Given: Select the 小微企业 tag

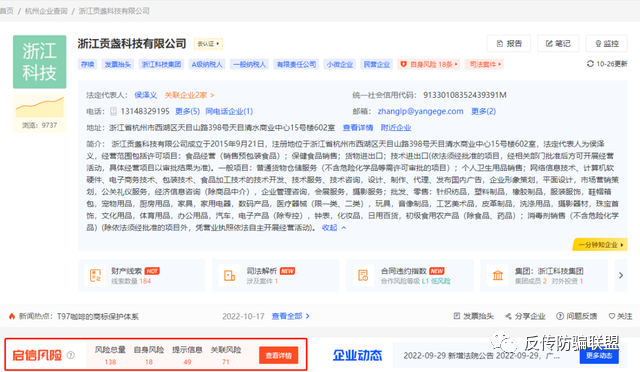Looking at the screenshot, I should coord(340,64).
